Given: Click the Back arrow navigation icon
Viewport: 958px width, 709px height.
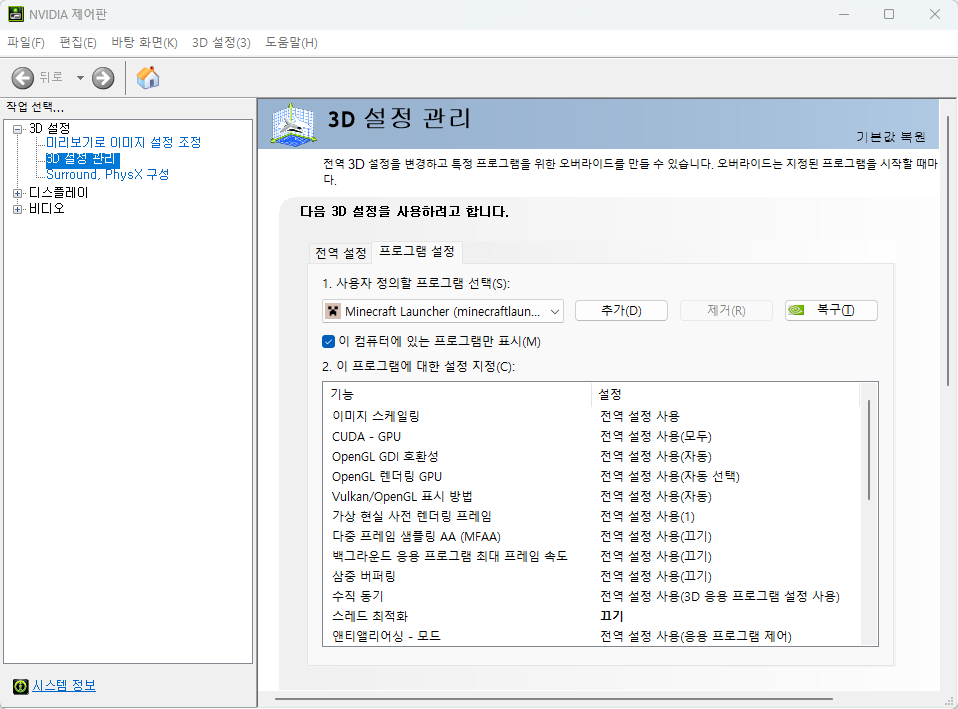Looking at the screenshot, I should 23,78.
